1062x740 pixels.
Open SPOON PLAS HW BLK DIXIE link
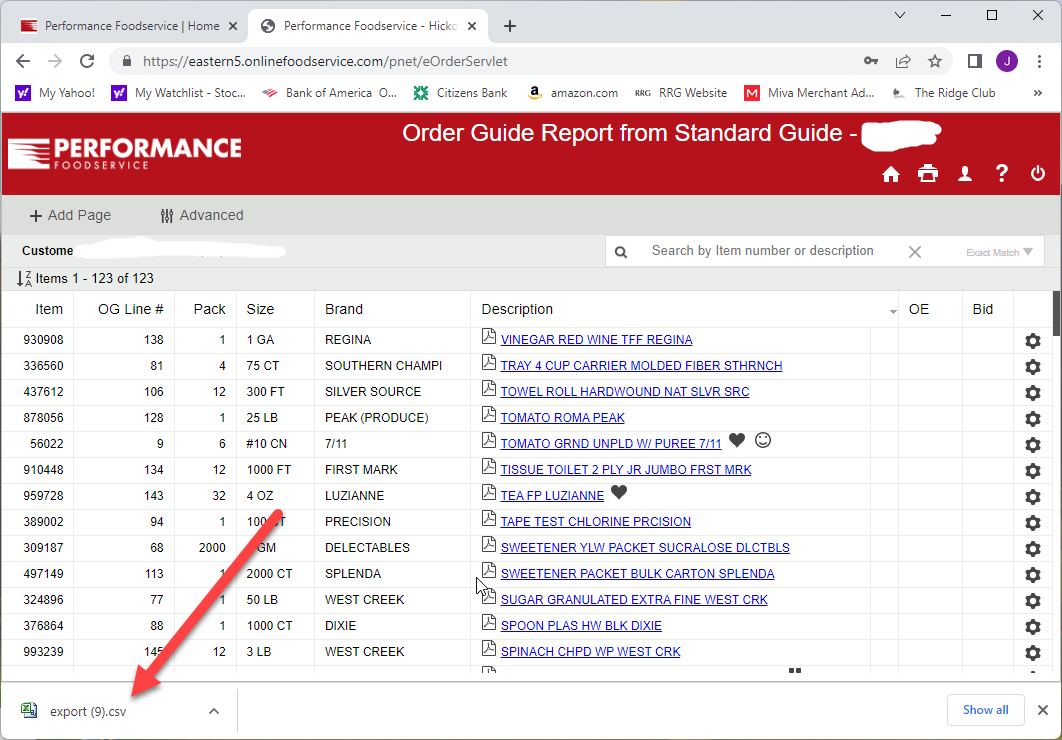point(581,626)
